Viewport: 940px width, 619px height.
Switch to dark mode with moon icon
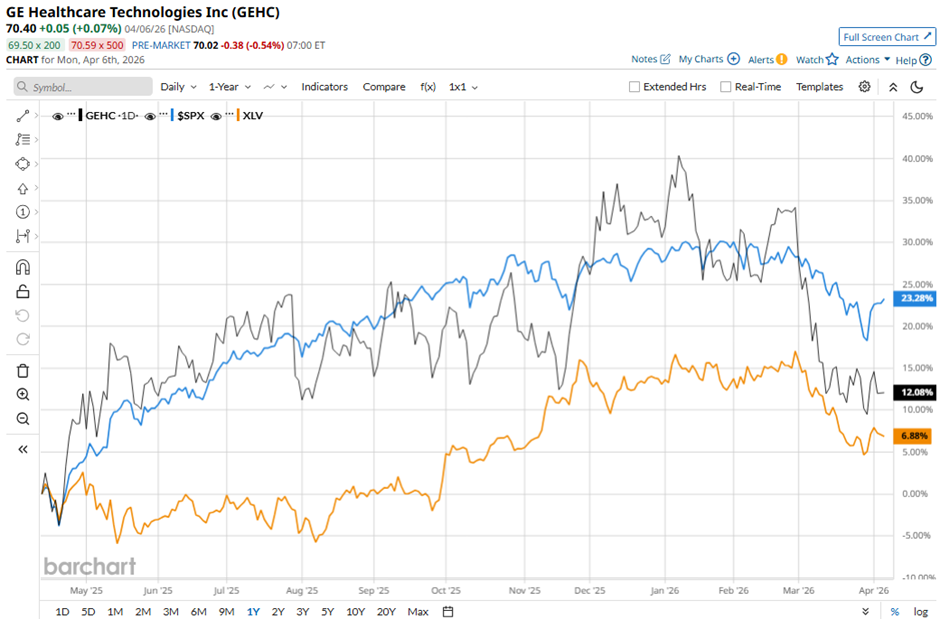[x=917, y=87]
